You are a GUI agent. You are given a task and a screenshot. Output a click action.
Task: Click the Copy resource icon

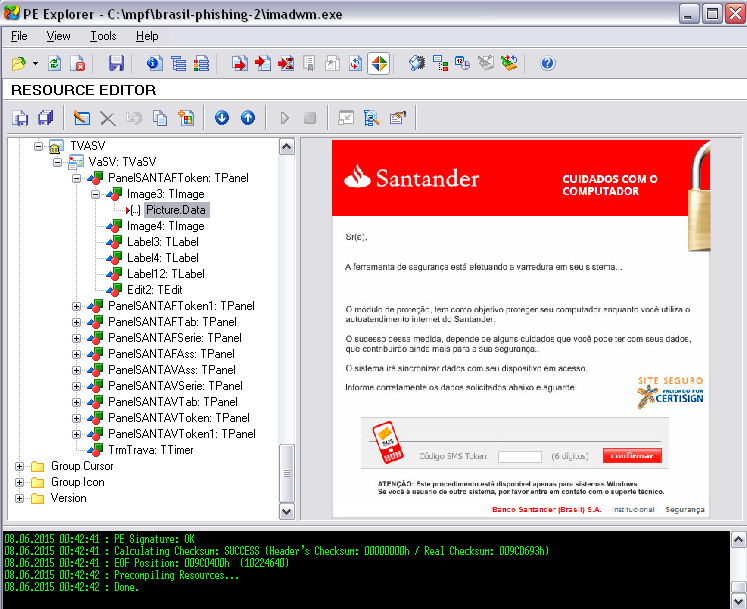point(160,118)
